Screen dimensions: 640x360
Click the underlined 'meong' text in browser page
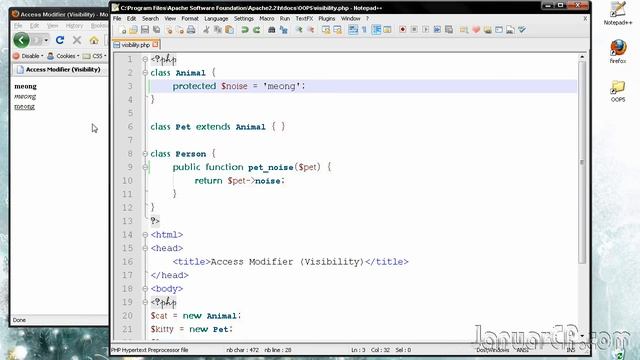(24, 107)
